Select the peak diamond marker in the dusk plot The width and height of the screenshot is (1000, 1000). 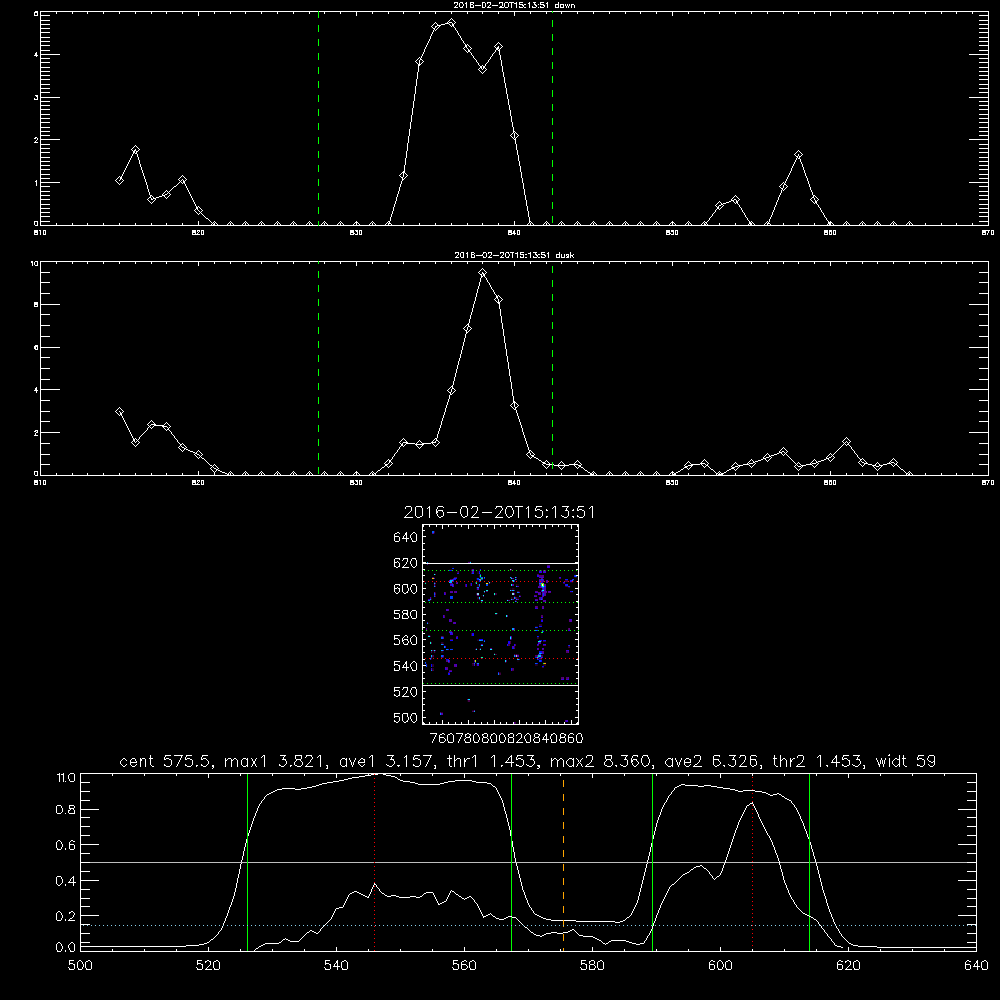[483, 272]
